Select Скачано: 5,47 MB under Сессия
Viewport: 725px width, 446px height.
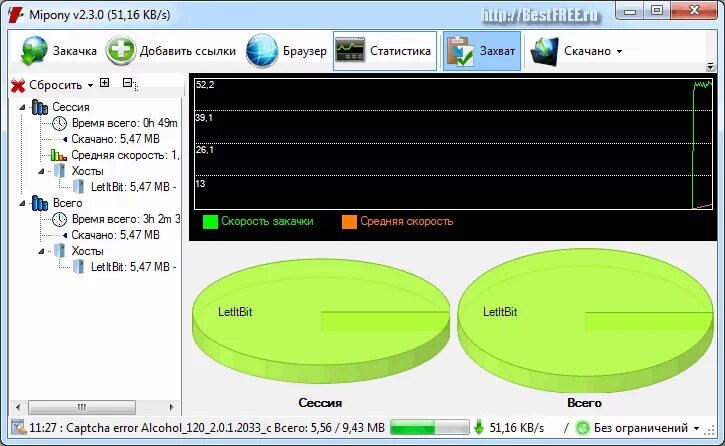coord(115,139)
